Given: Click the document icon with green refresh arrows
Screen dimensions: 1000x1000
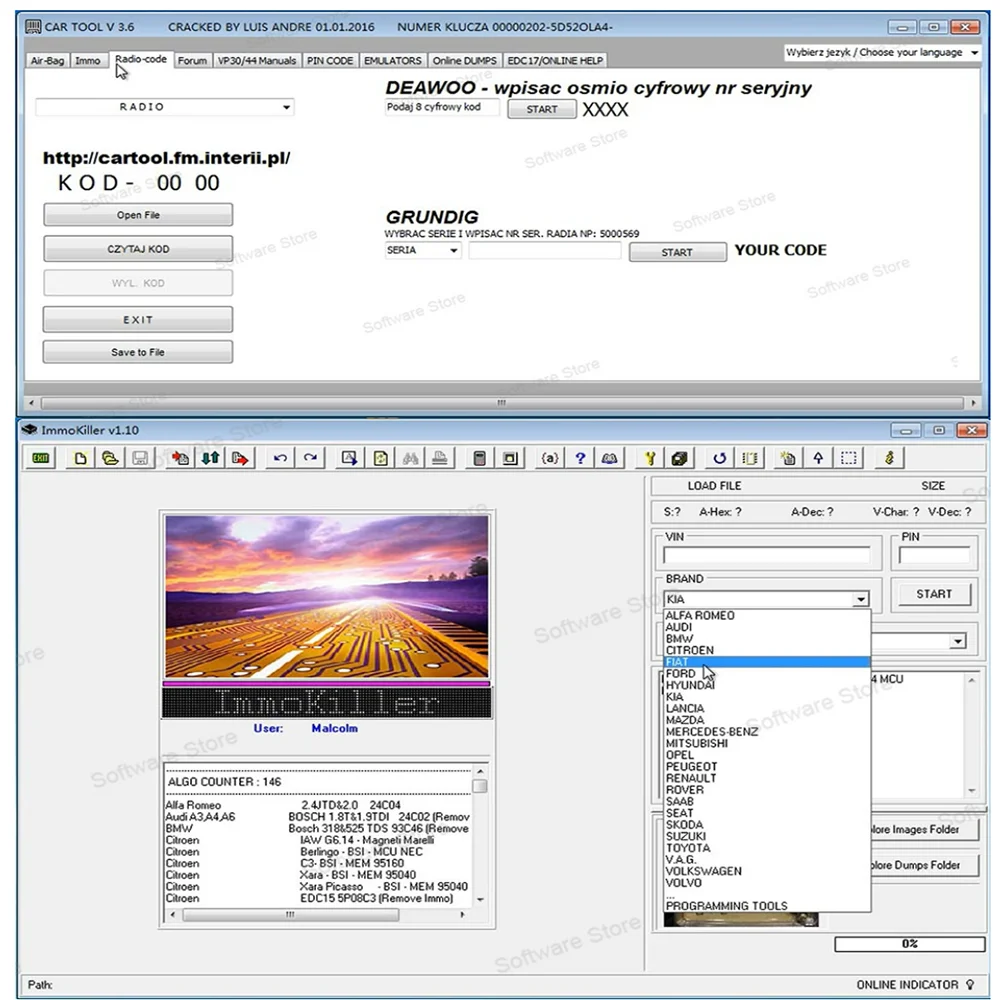Looking at the screenshot, I should coord(381,458).
